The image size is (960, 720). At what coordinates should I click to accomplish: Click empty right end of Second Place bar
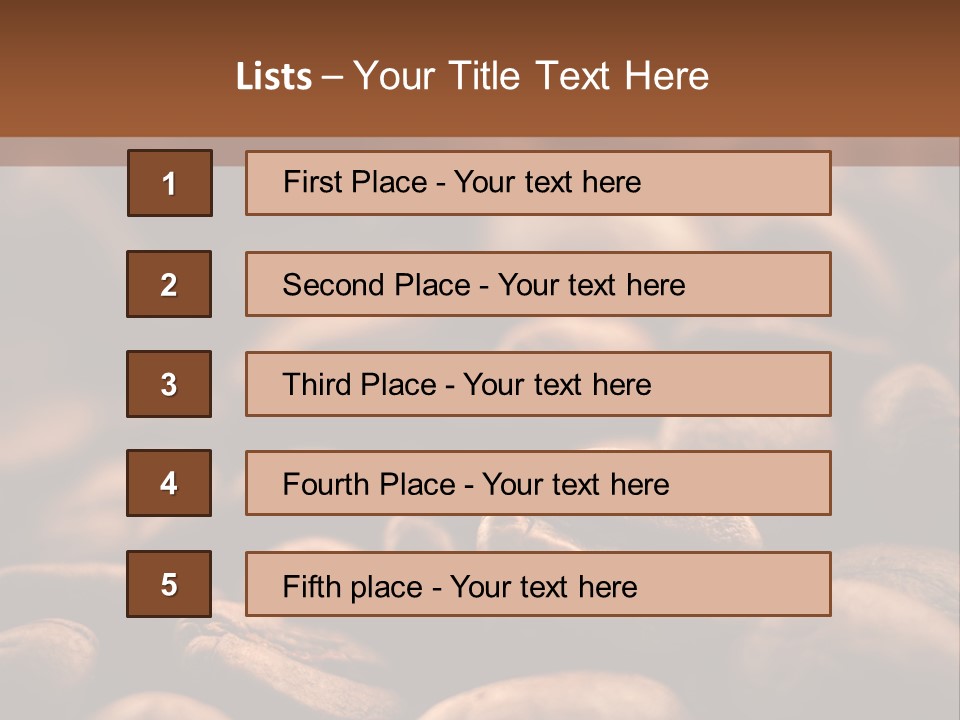(x=759, y=284)
